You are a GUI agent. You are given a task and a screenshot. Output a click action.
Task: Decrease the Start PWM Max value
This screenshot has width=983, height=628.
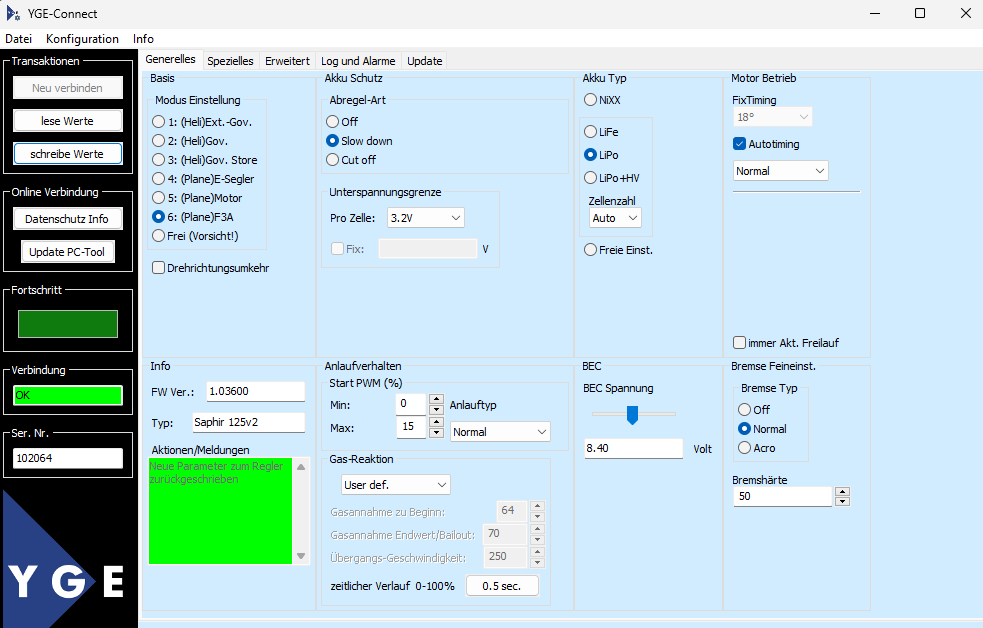[x=436, y=433]
